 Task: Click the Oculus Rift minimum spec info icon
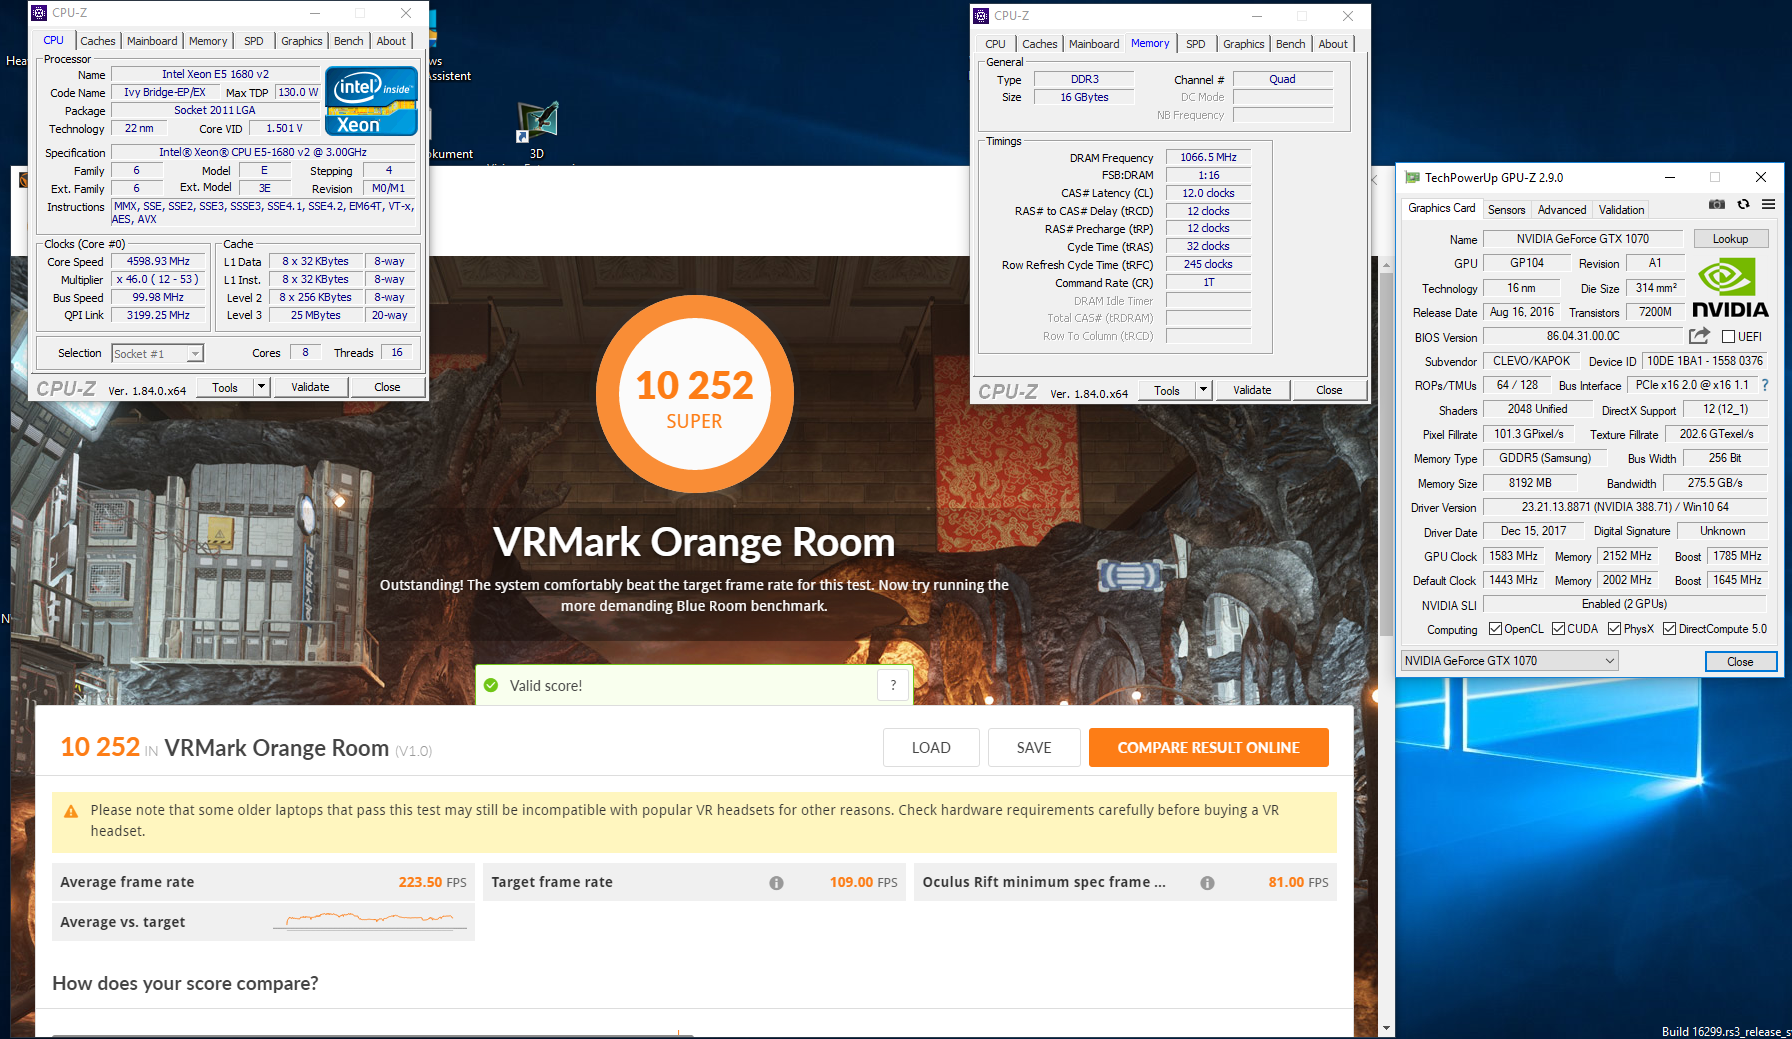[x=1207, y=883]
